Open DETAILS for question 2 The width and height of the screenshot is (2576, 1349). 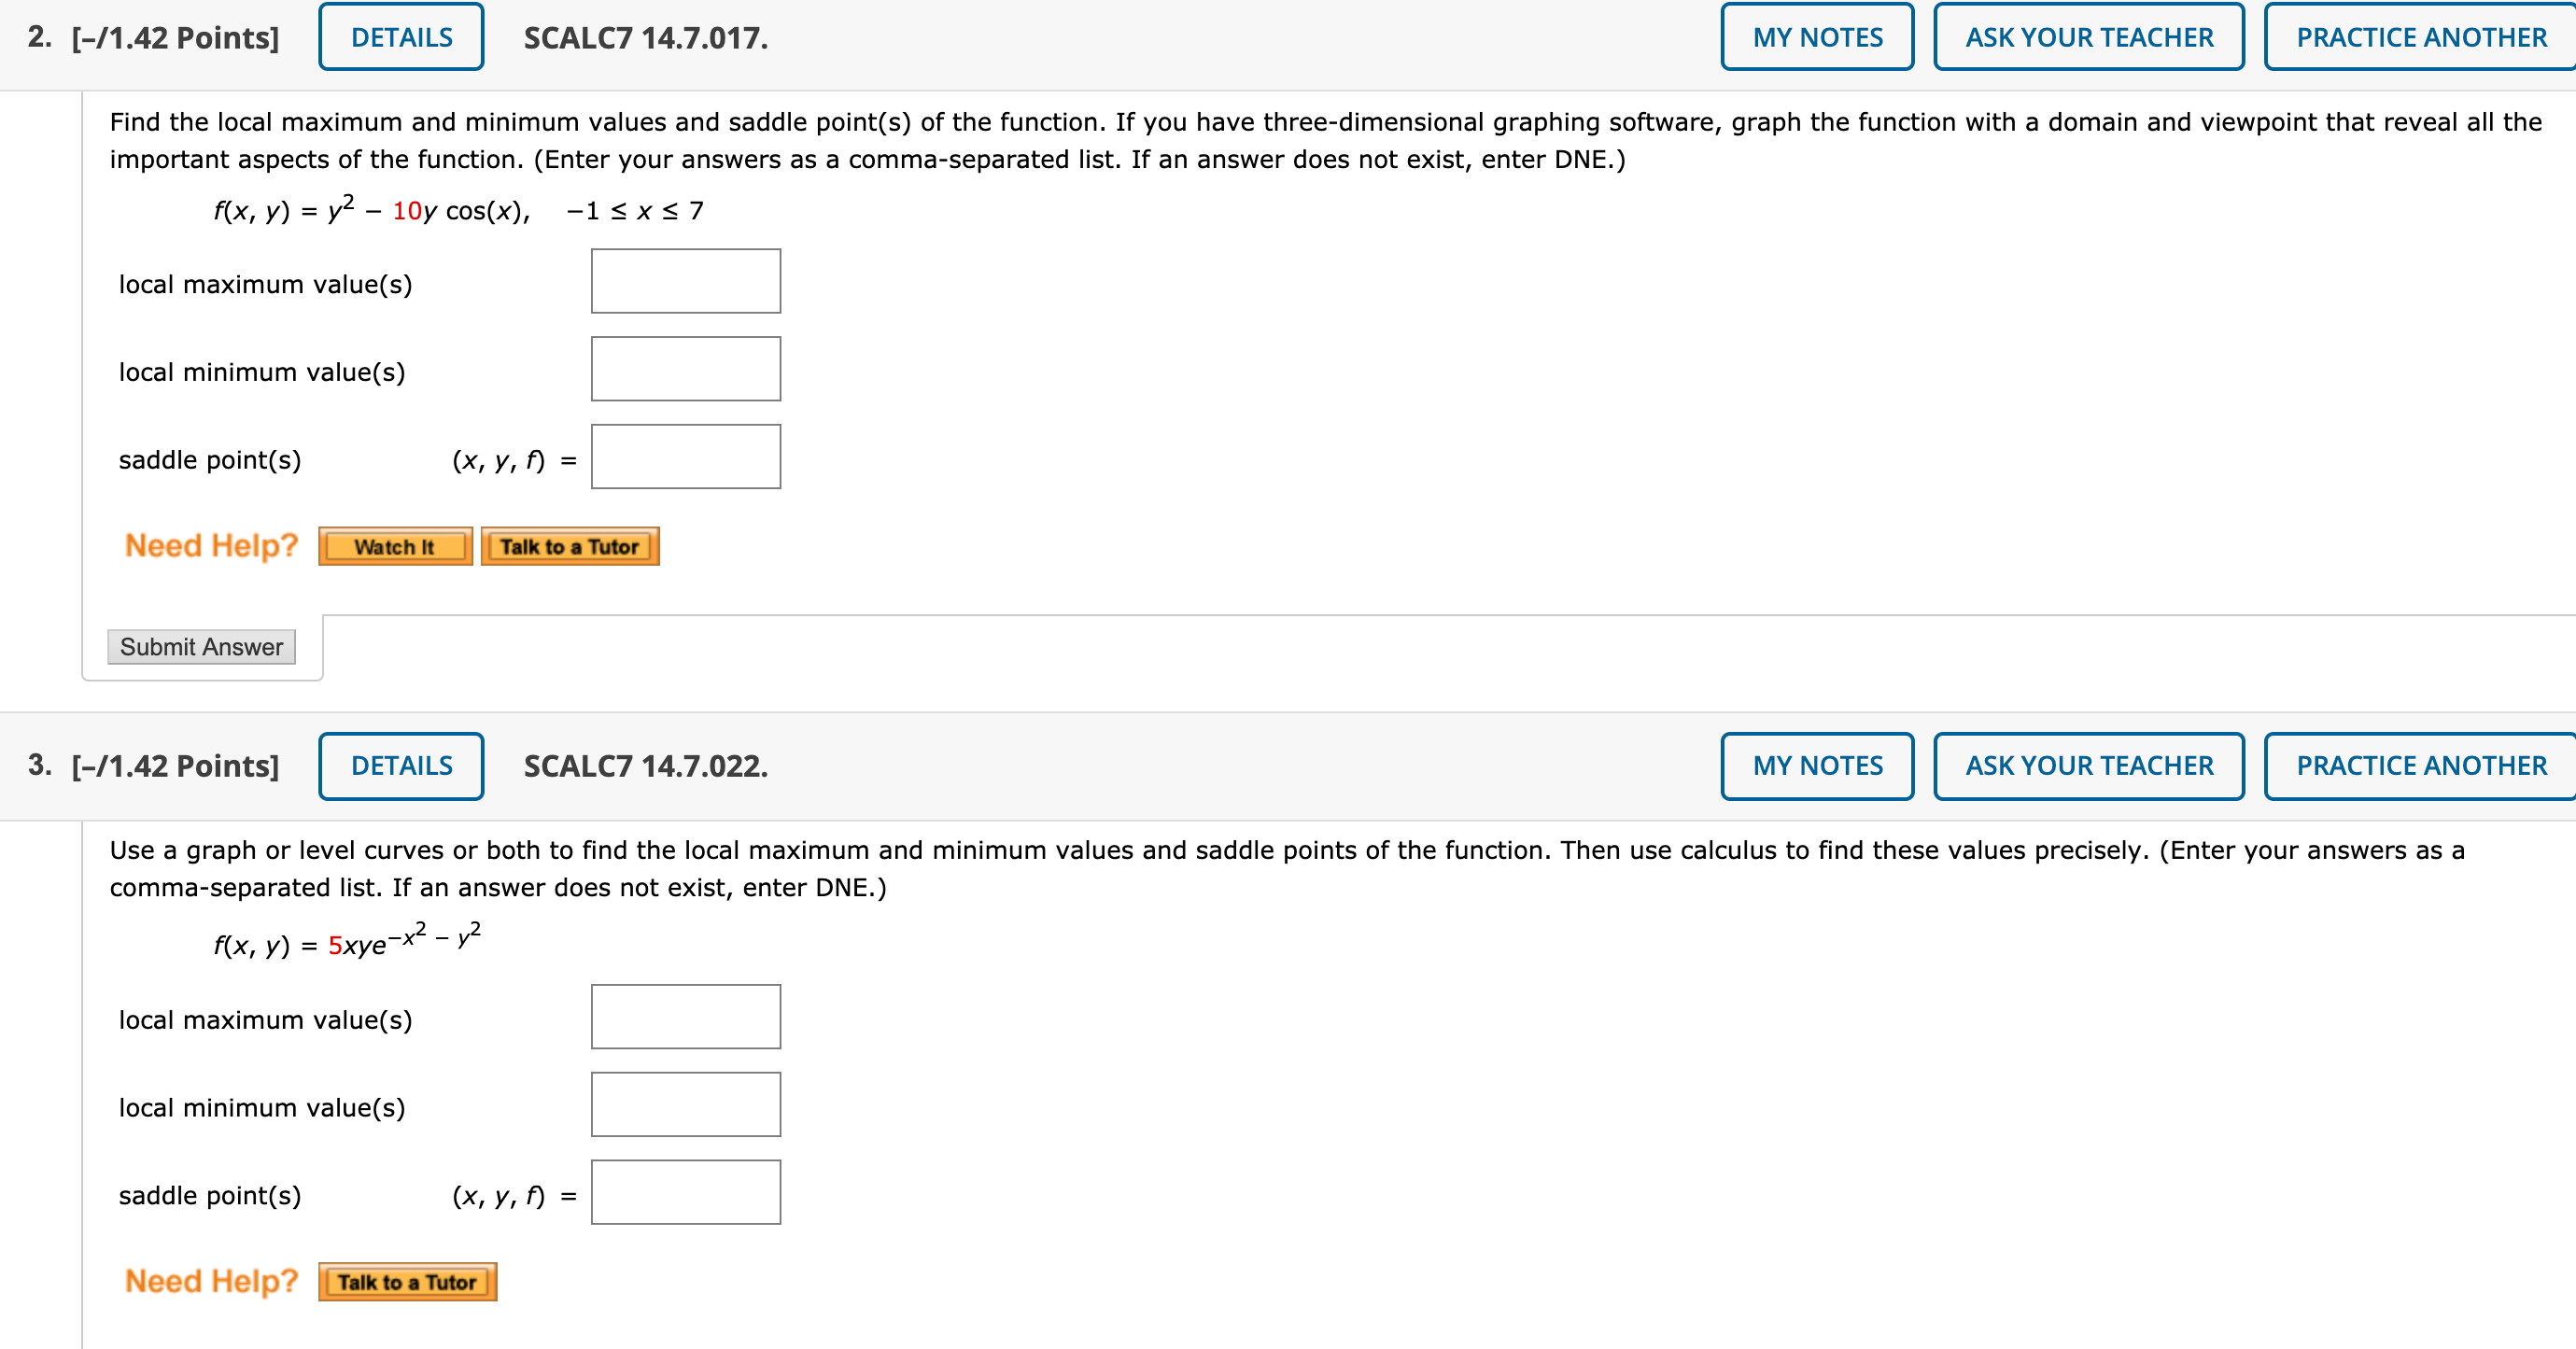click(401, 37)
